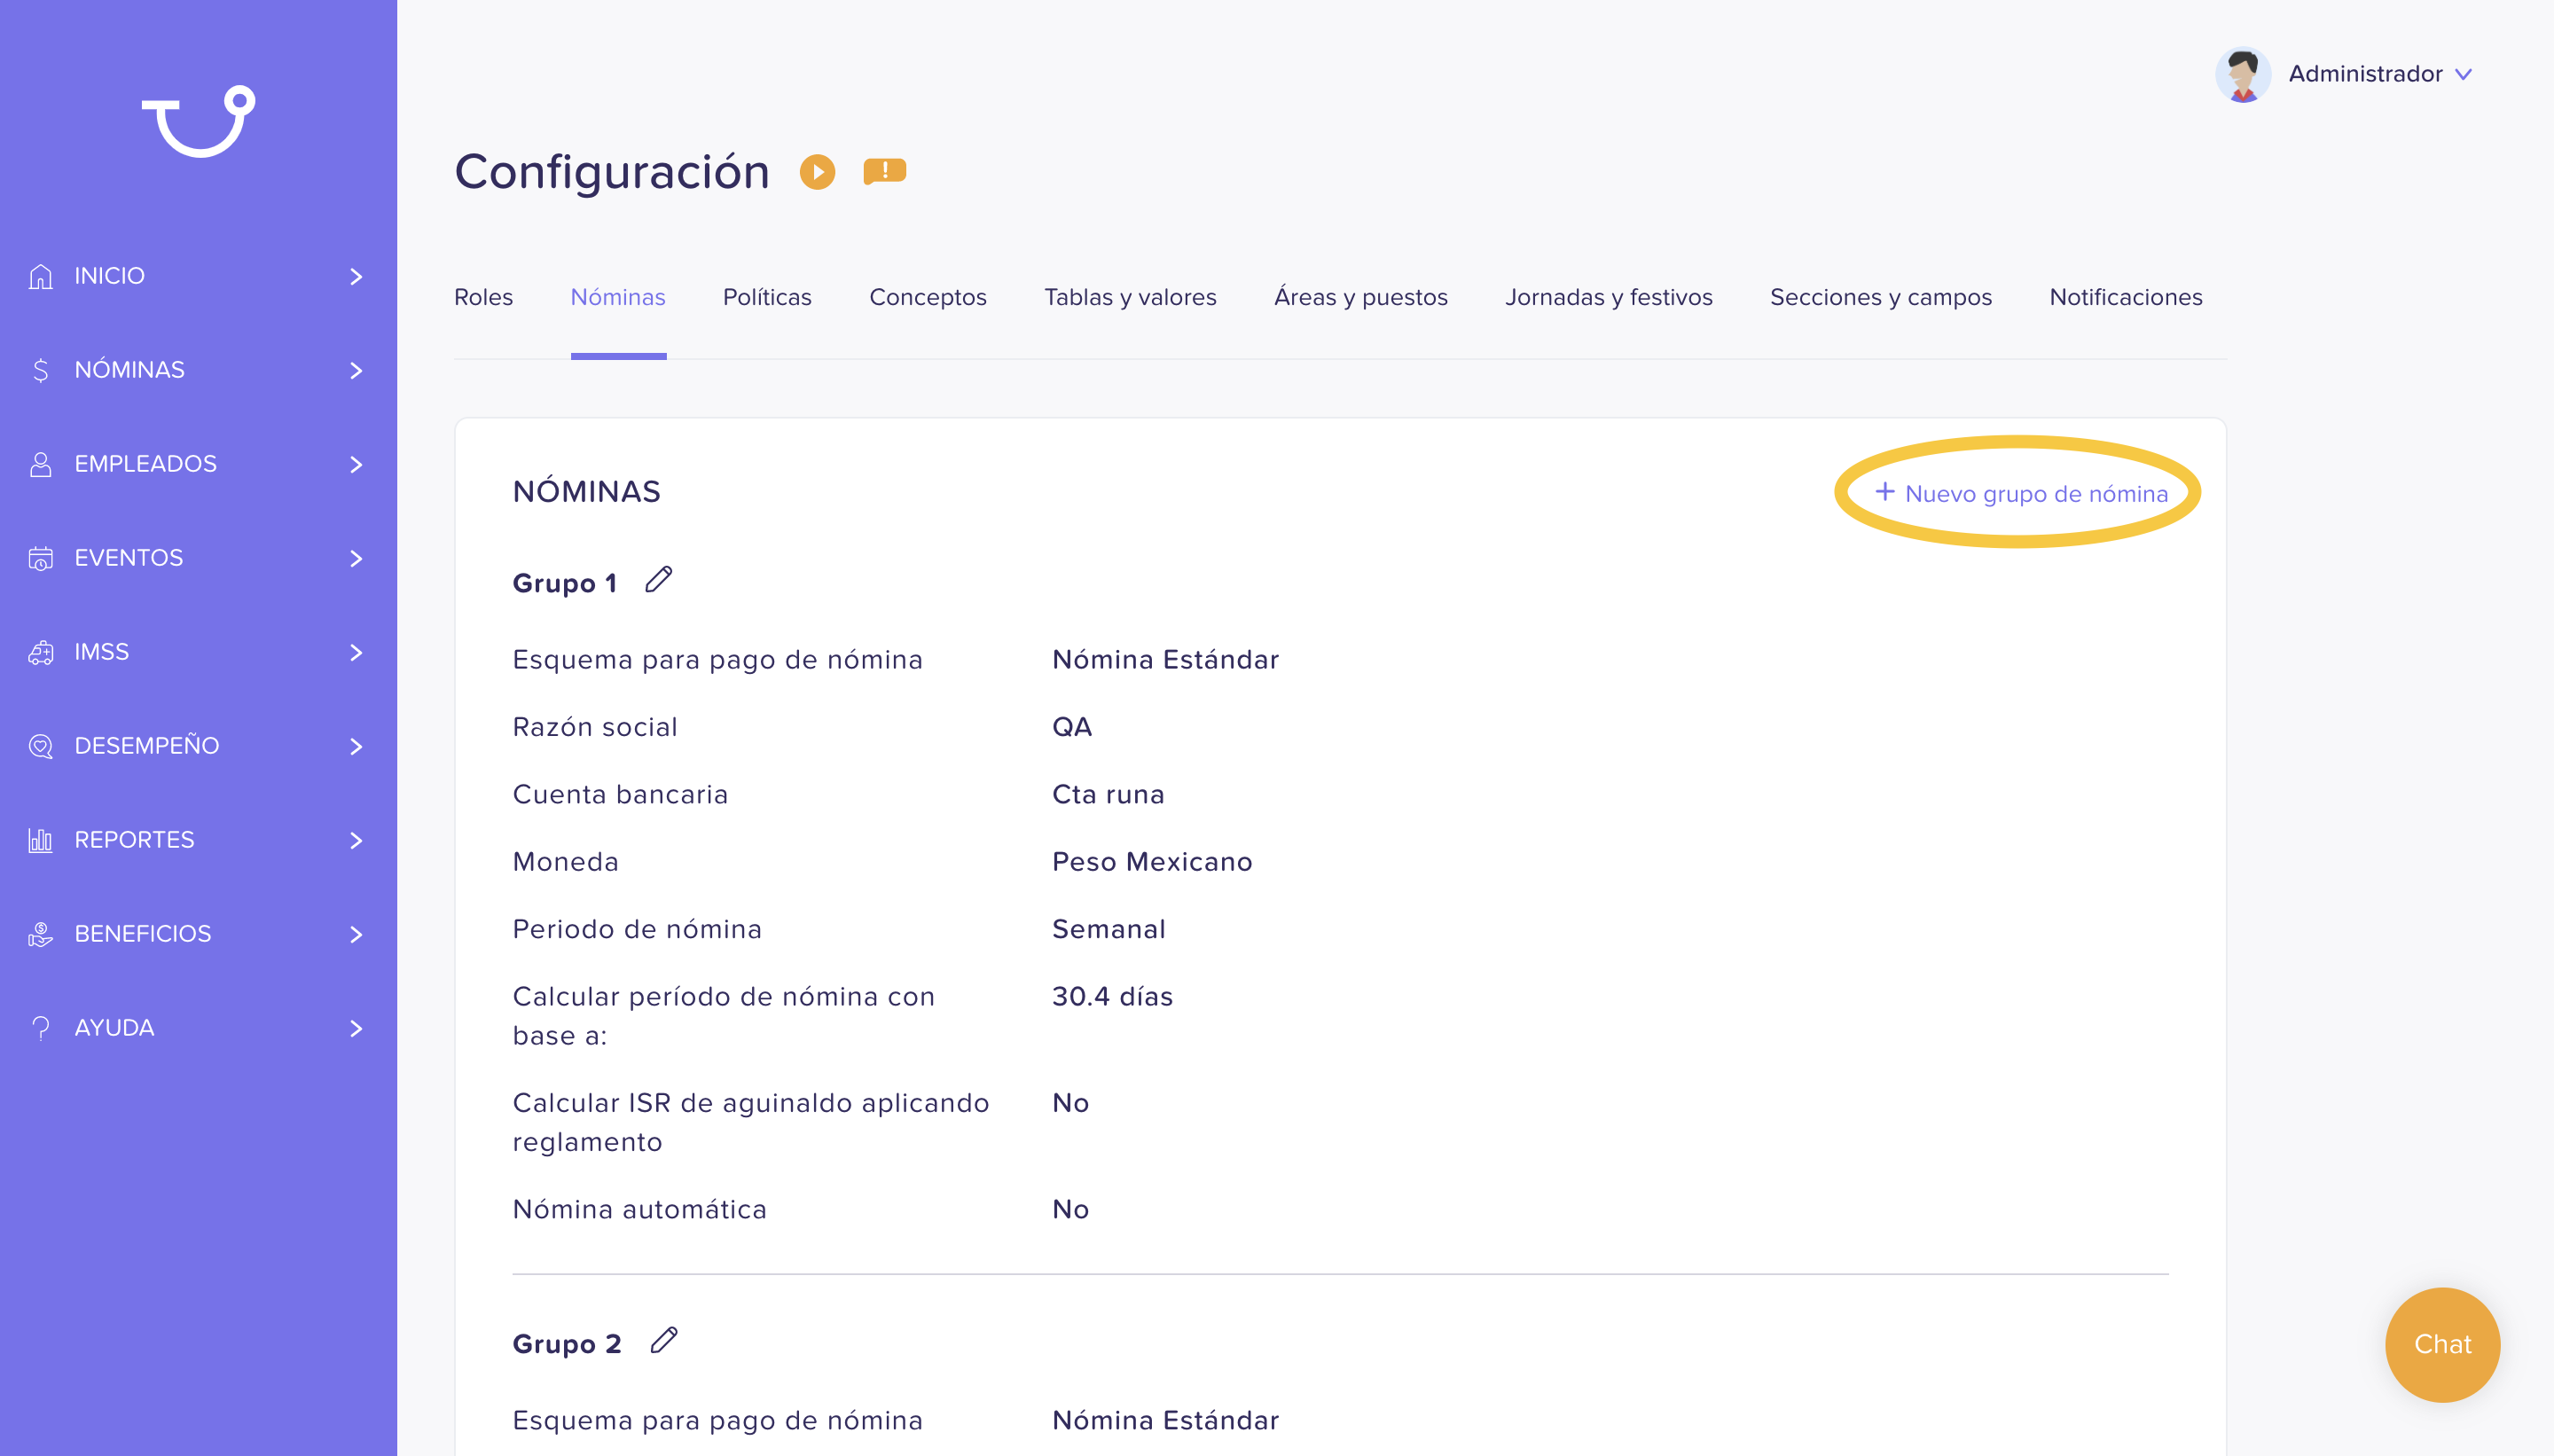Expand the EMPLEADOS sidebar chevron
This screenshot has width=2554, height=1456.
(x=356, y=465)
